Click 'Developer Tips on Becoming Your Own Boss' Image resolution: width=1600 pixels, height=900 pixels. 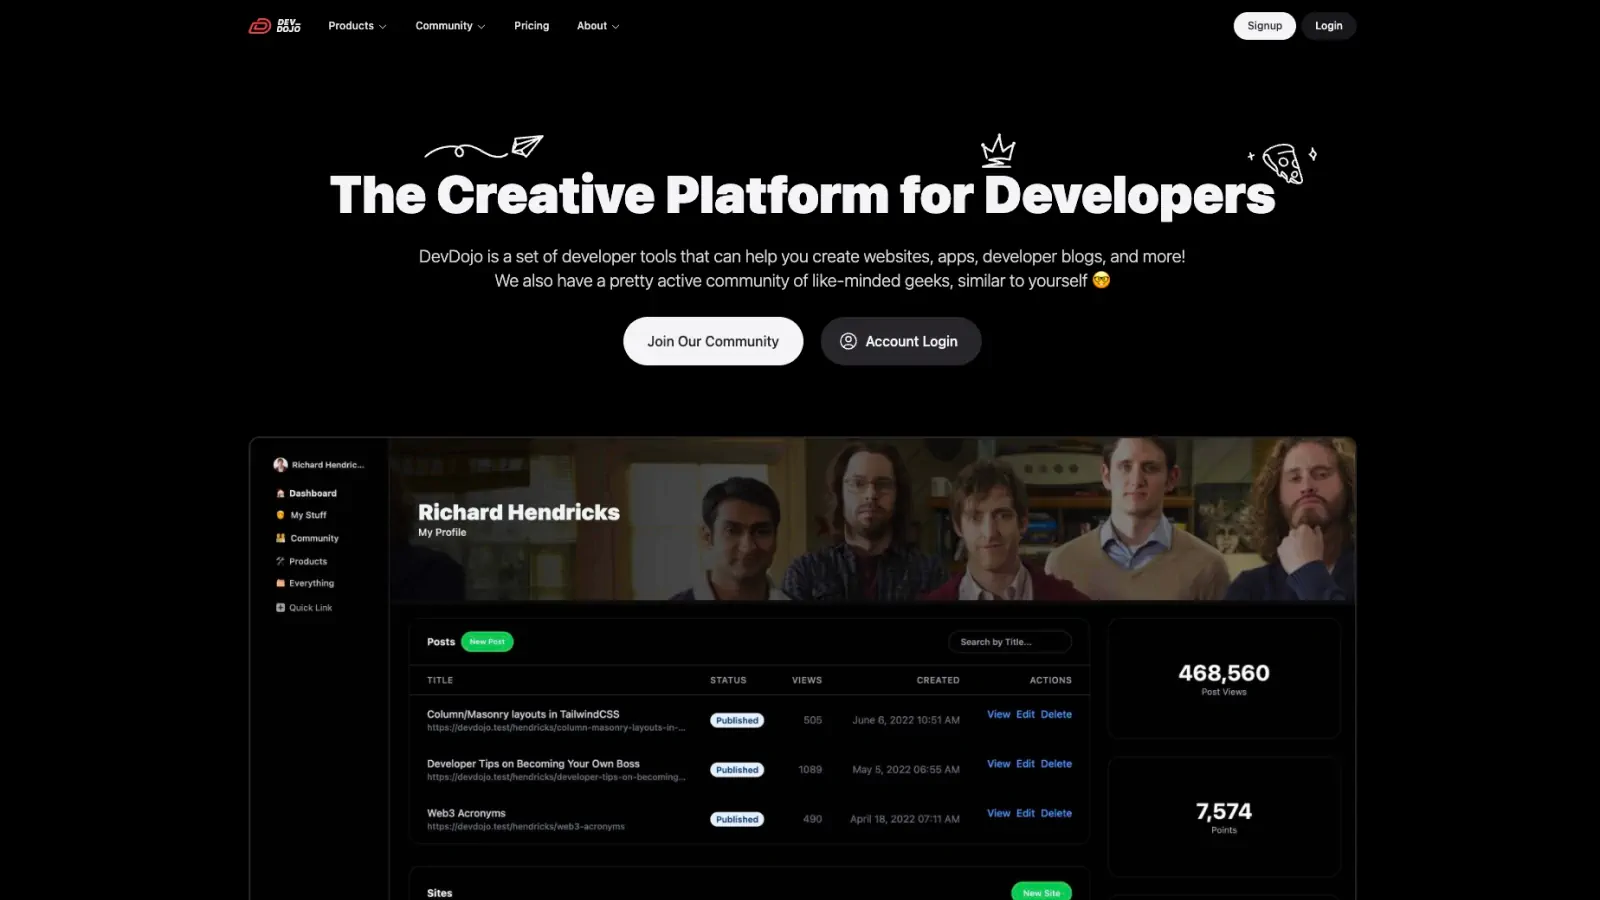(x=533, y=764)
